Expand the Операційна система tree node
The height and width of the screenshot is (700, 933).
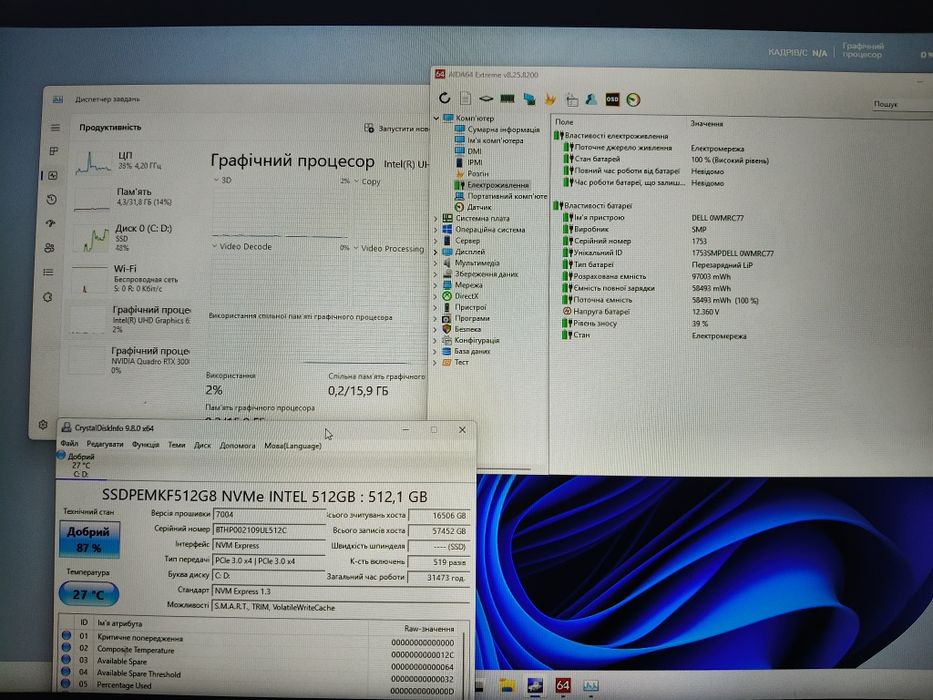coord(436,230)
